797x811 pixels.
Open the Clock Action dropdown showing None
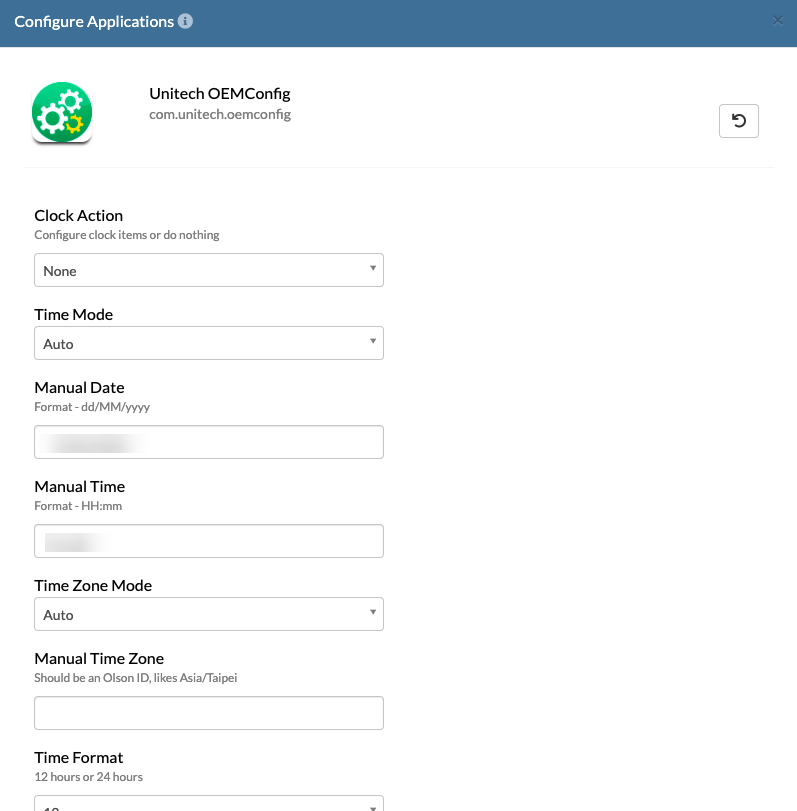pos(209,270)
